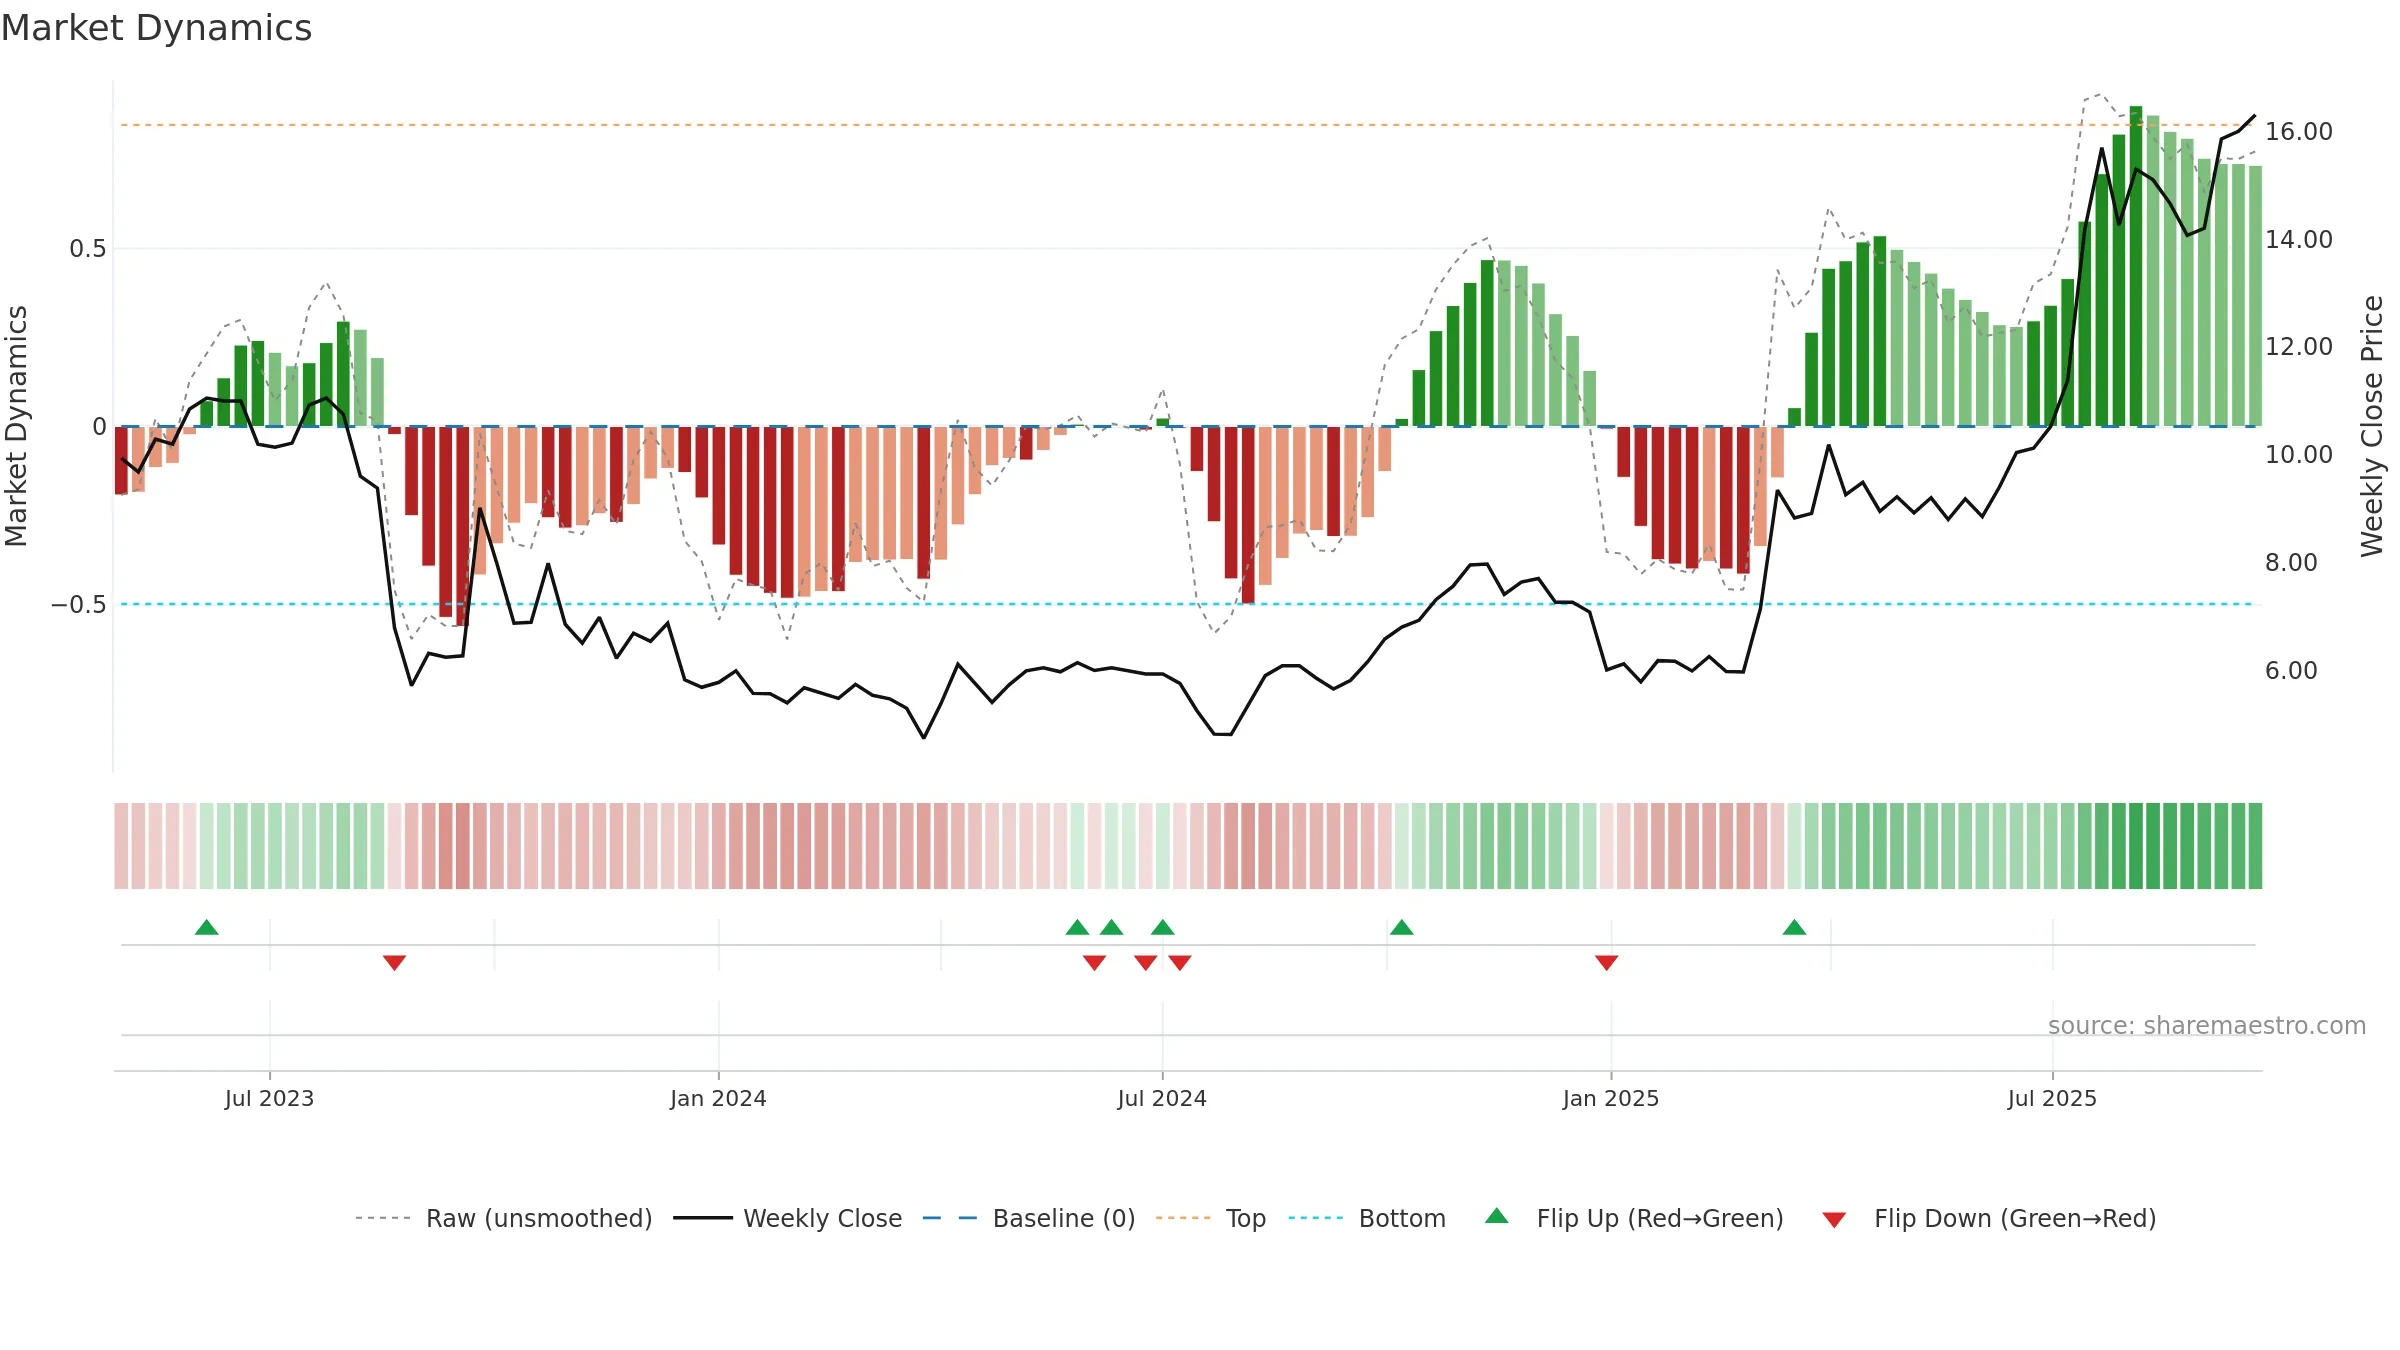Image resolution: width=2400 pixels, height=1350 pixels.
Task: Click the 0.5 left axis tick label
Action: click(x=88, y=249)
